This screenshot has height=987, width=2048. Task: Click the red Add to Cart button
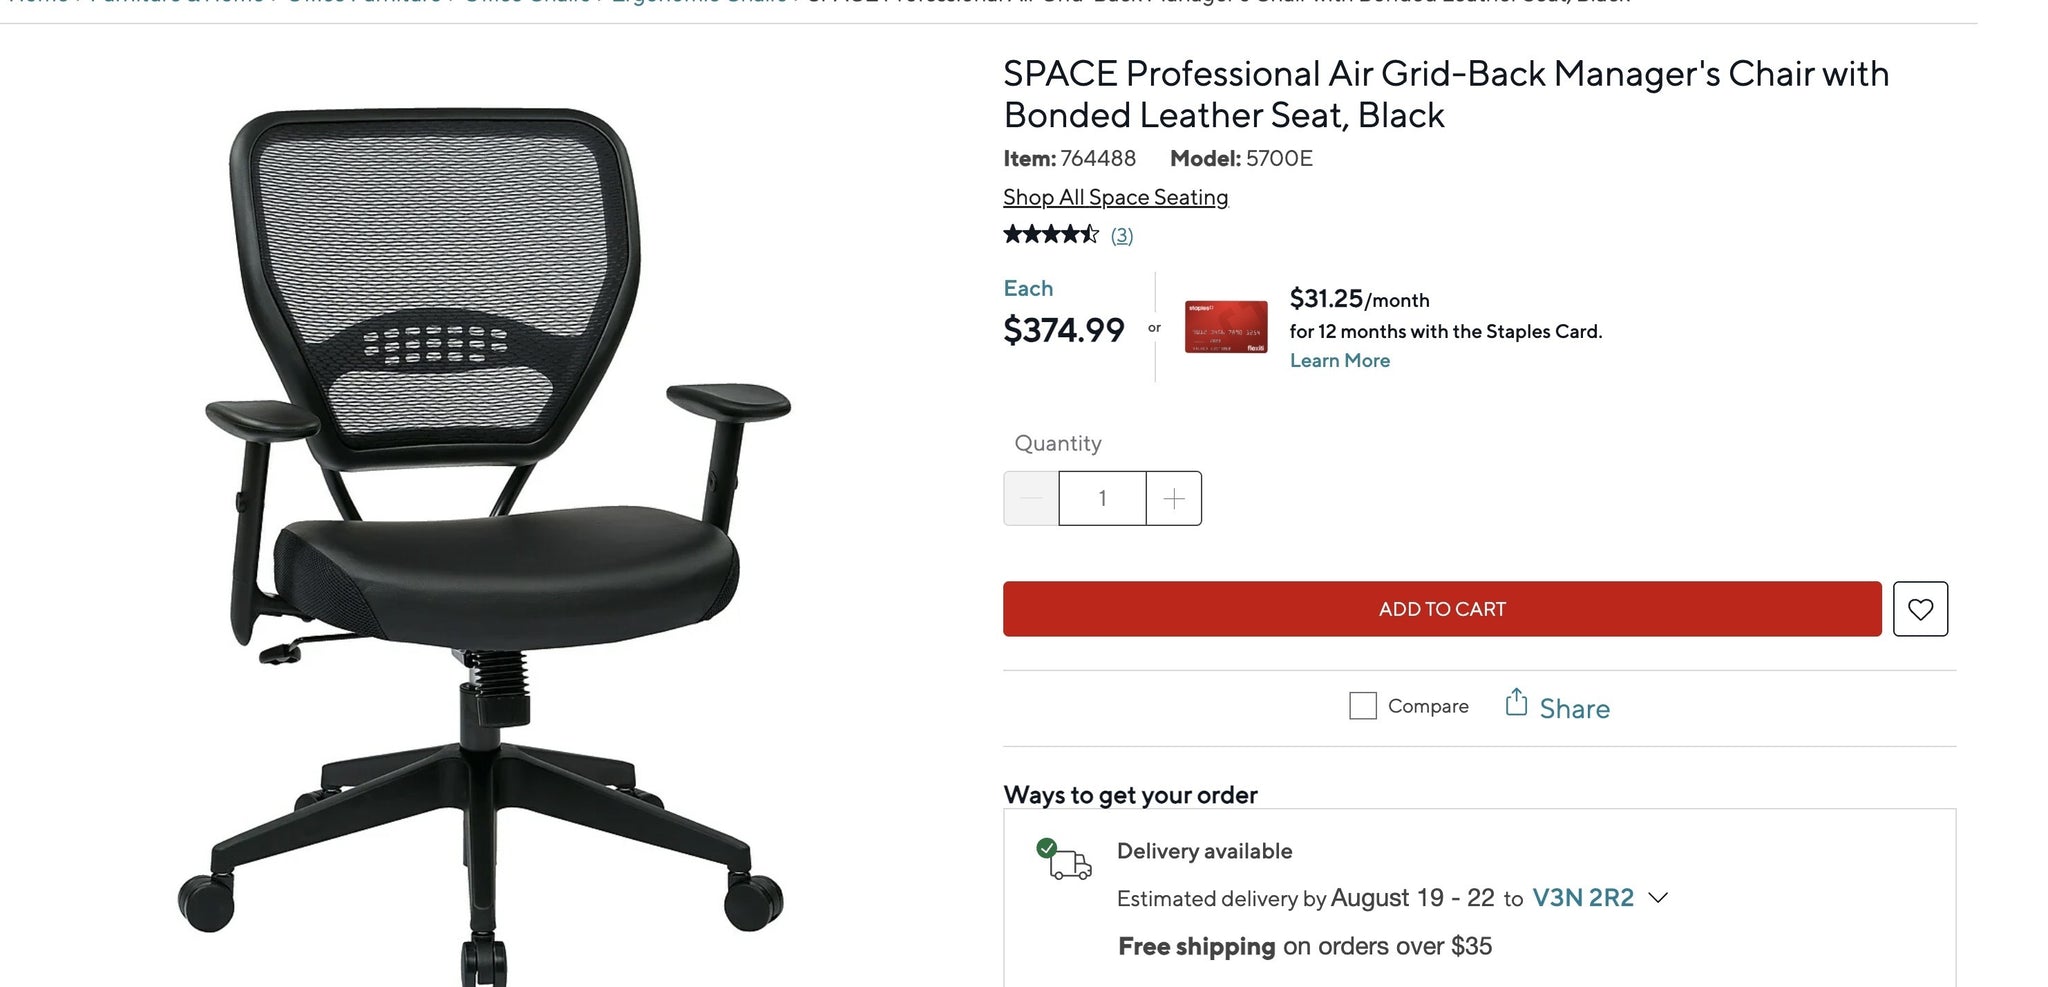click(x=1442, y=609)
